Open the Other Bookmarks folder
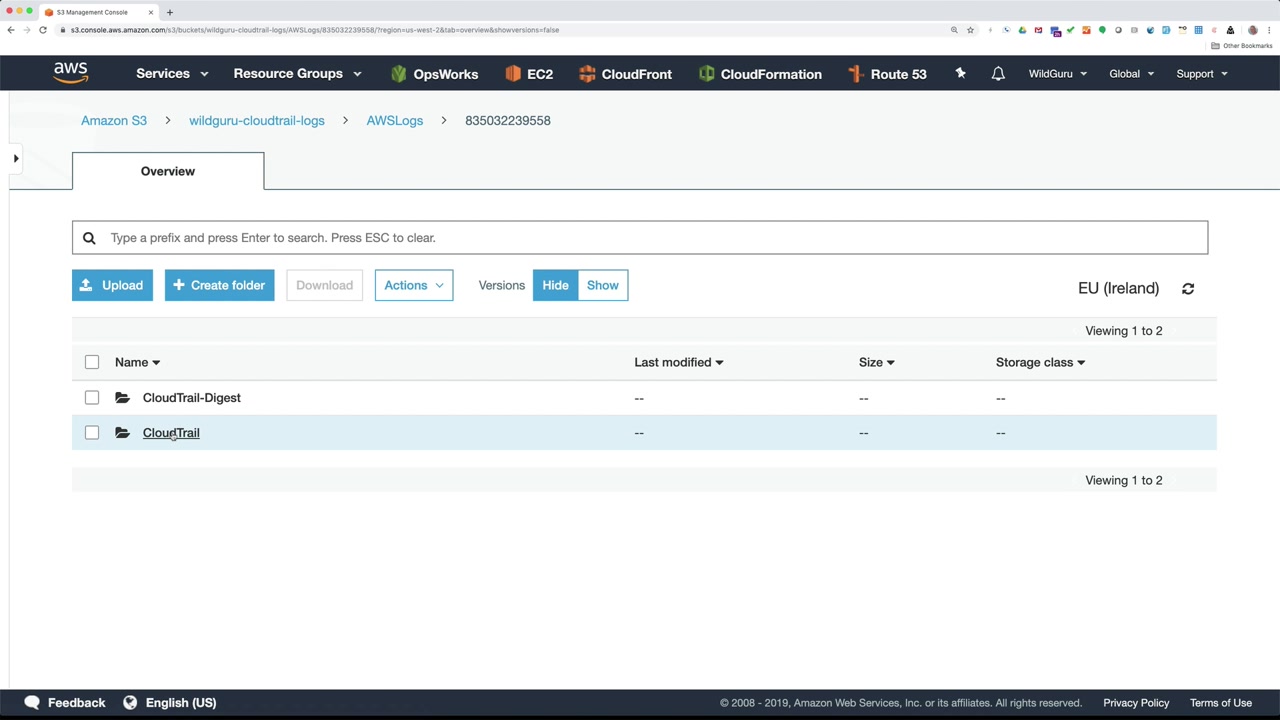 click(x=1242, y=46)
